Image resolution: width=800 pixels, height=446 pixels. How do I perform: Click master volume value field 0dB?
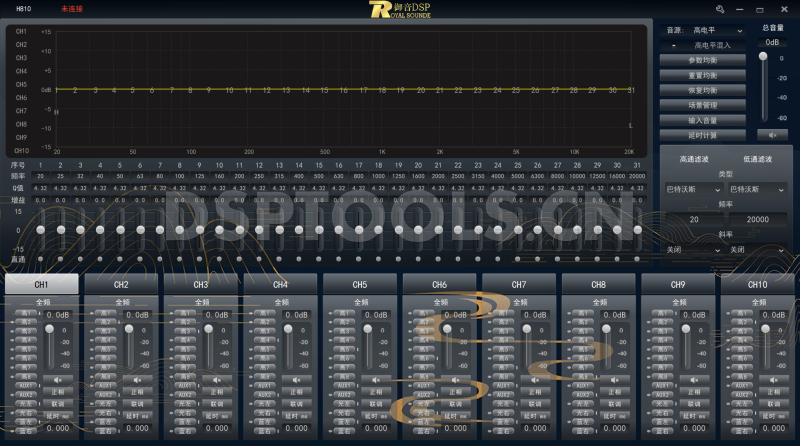(772, 42)
